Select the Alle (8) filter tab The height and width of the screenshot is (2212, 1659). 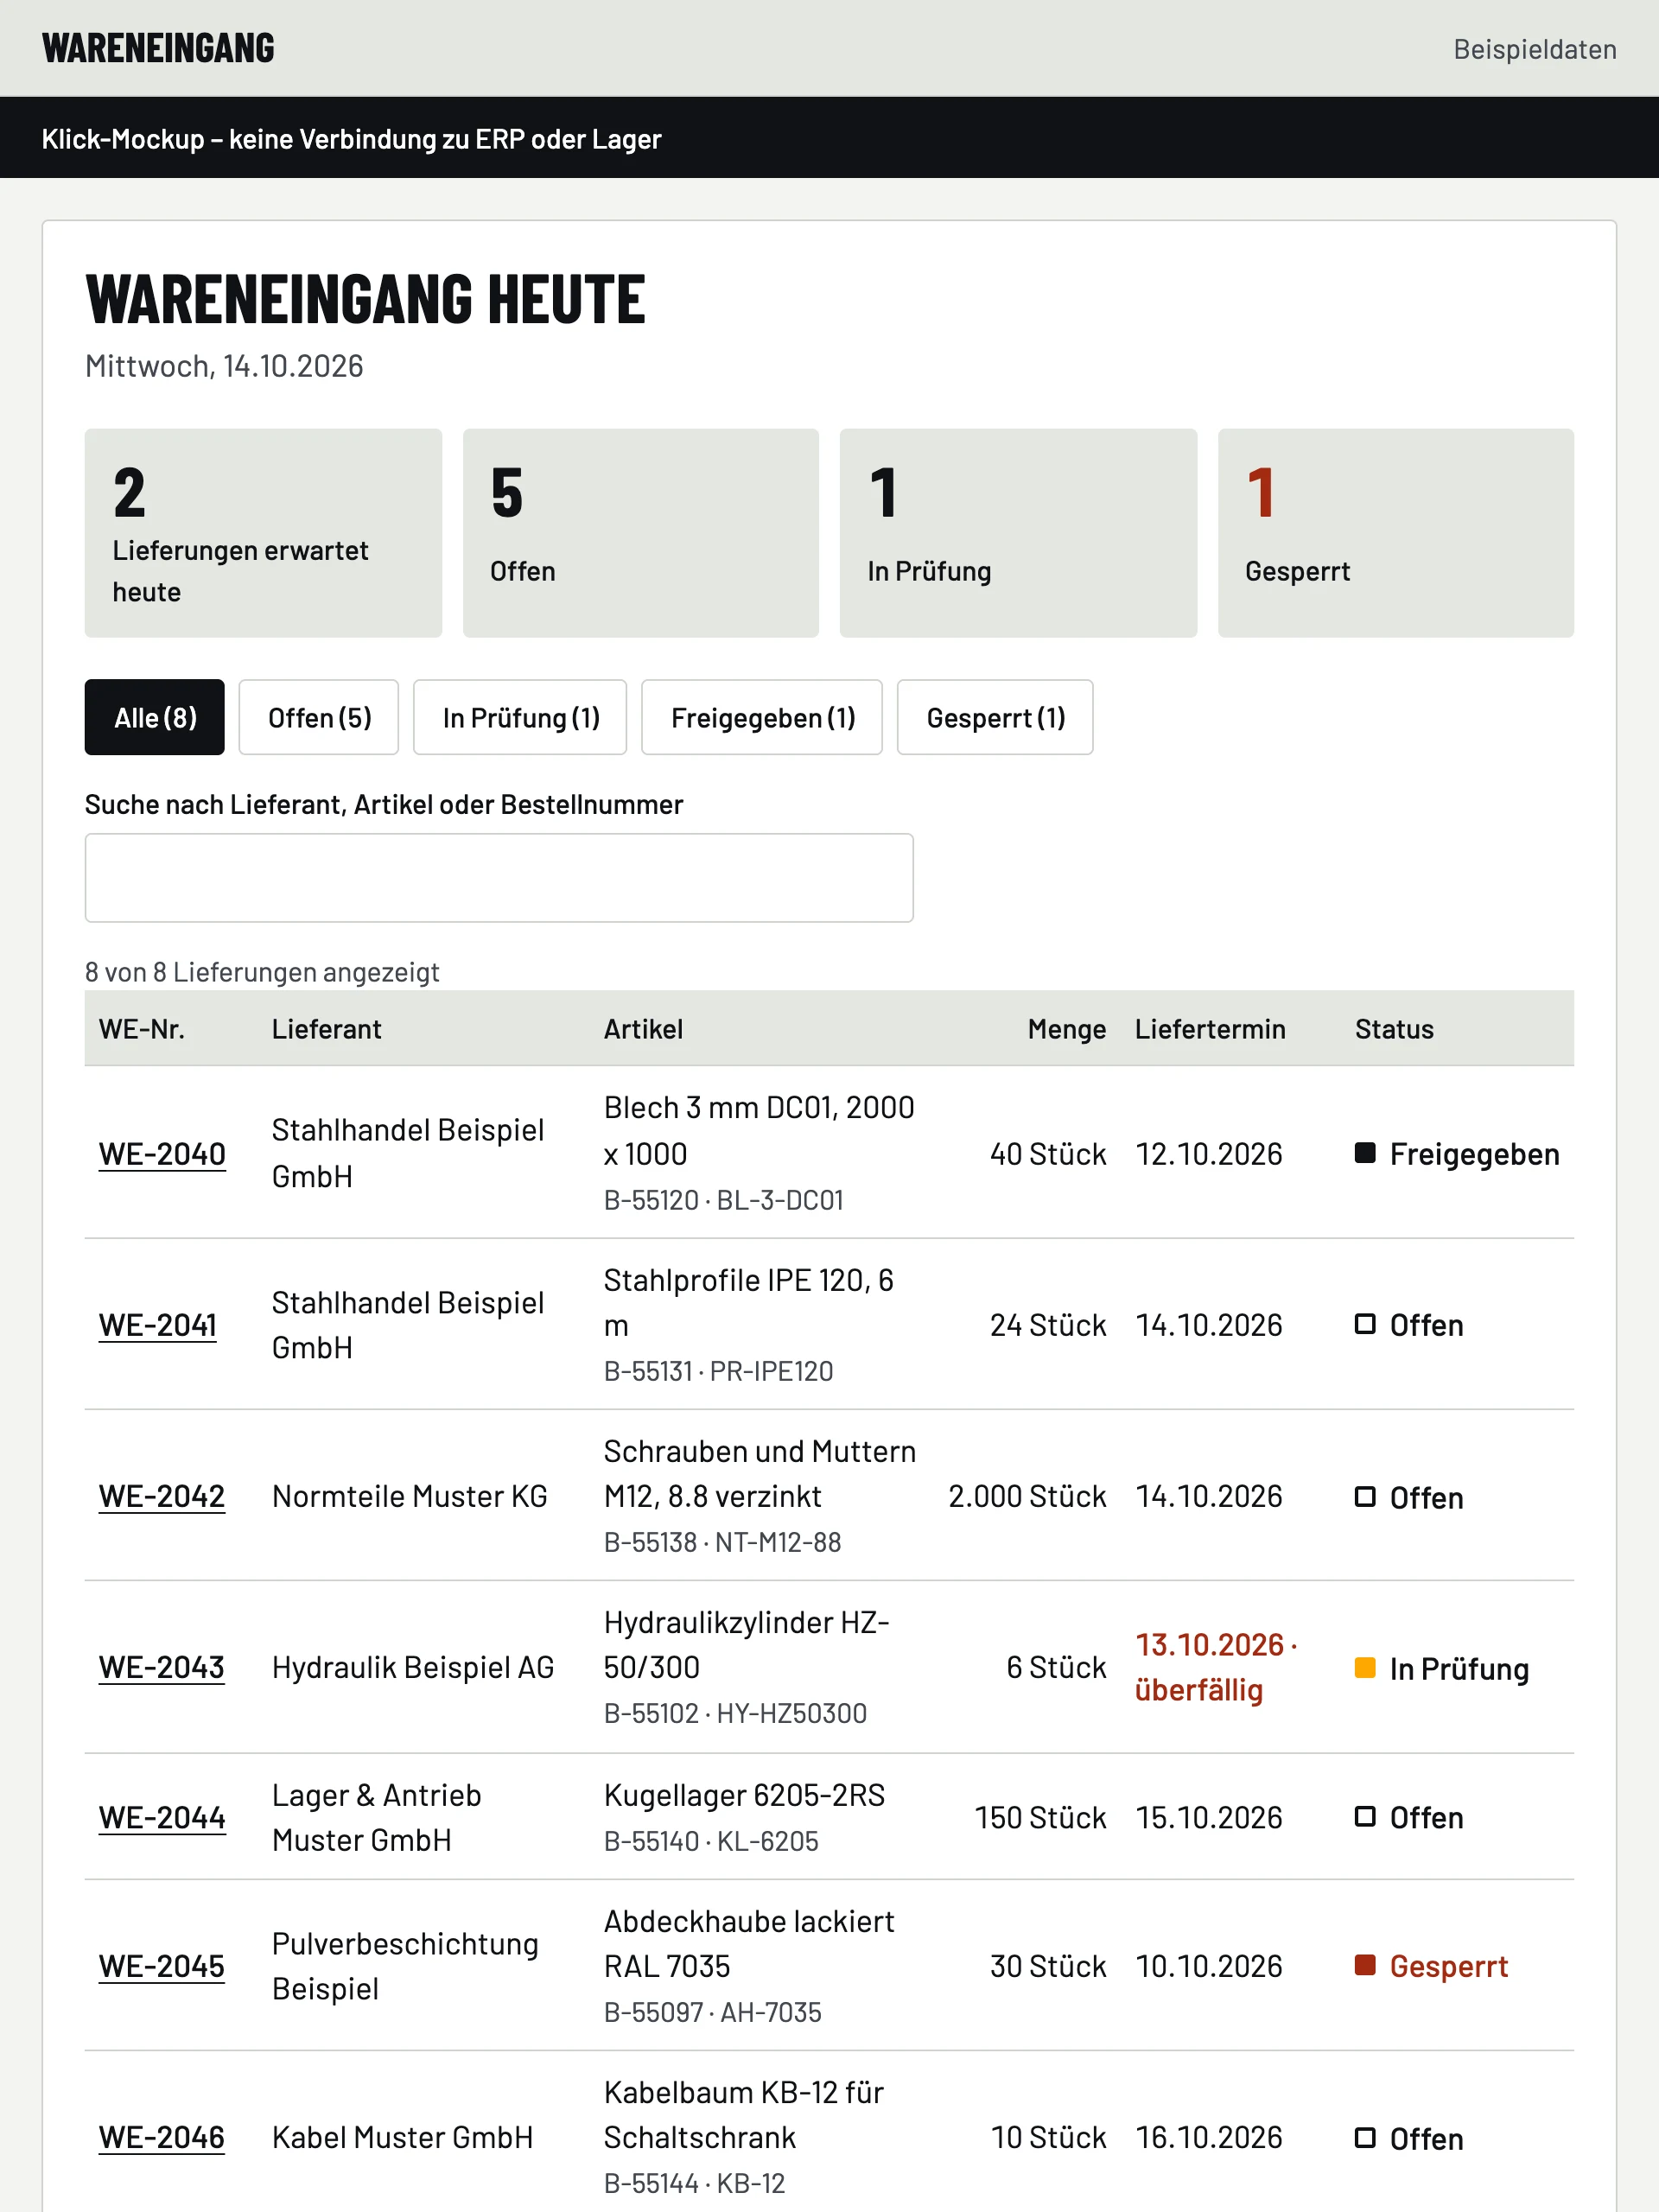154,717
